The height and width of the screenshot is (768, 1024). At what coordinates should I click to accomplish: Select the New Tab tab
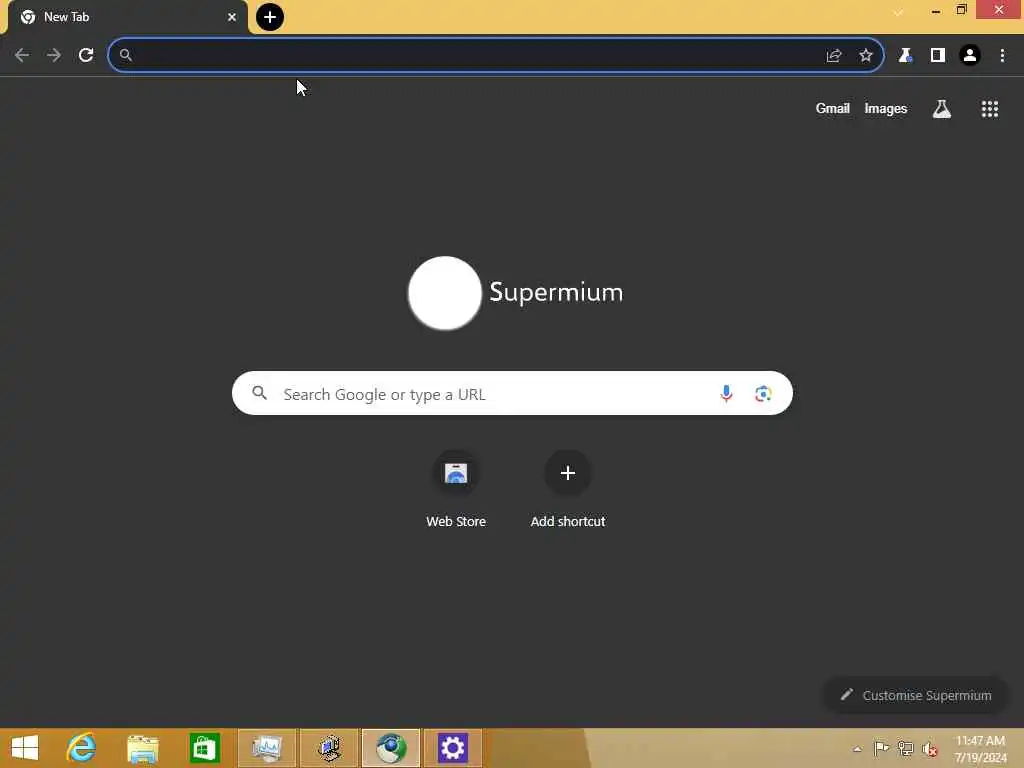click(x=128, y=17)
